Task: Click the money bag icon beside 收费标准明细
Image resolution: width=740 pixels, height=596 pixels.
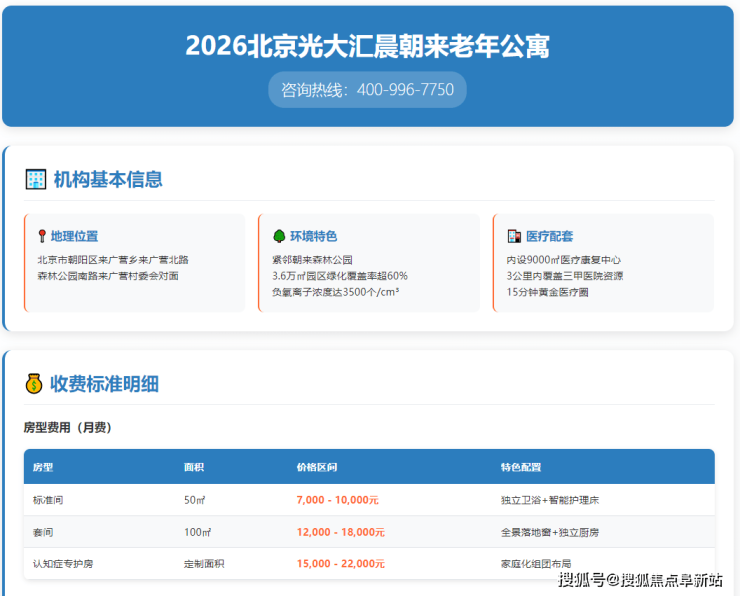Action: coord(34,384)
